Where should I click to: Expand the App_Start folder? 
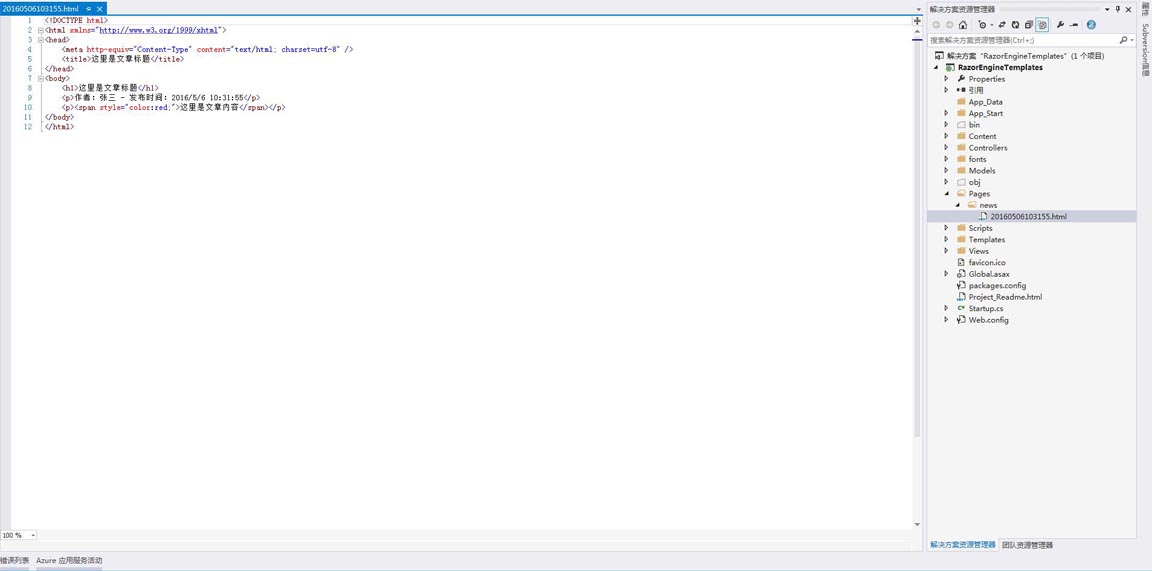(x=946, y=113)
